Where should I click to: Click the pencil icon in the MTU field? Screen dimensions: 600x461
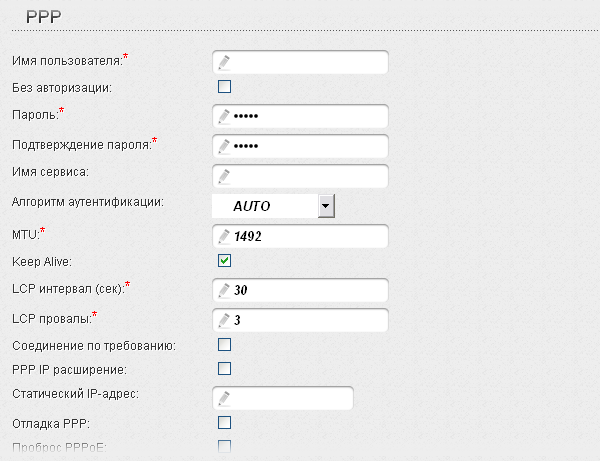click(224, 237)
